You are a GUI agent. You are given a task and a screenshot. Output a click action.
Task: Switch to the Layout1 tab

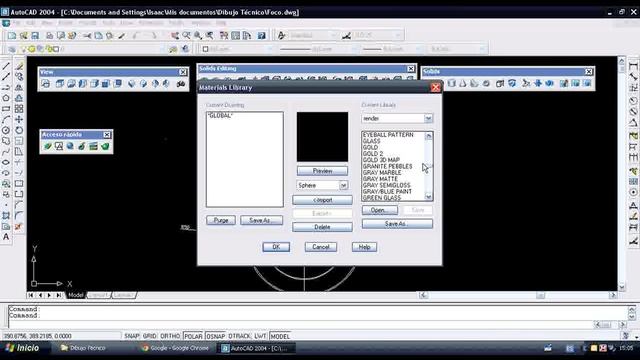(x=98, y=295)
